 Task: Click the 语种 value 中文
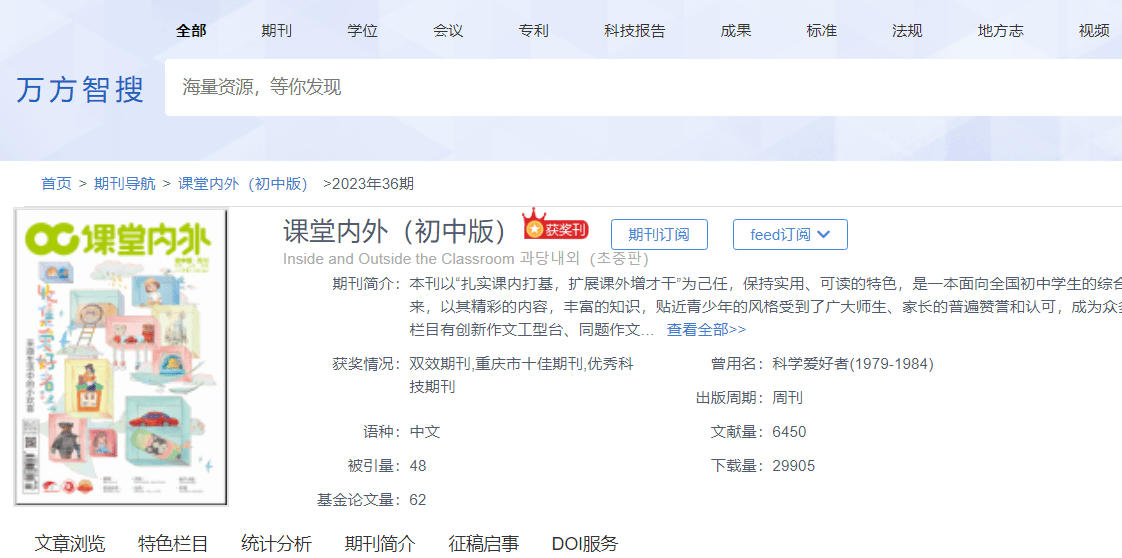(x=425, y=432)
